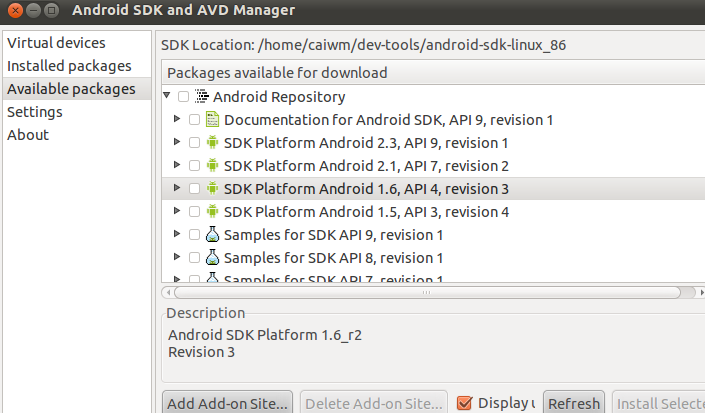
Task: Expand Samples for SDK API 9 row
Action: pos(177,233)
